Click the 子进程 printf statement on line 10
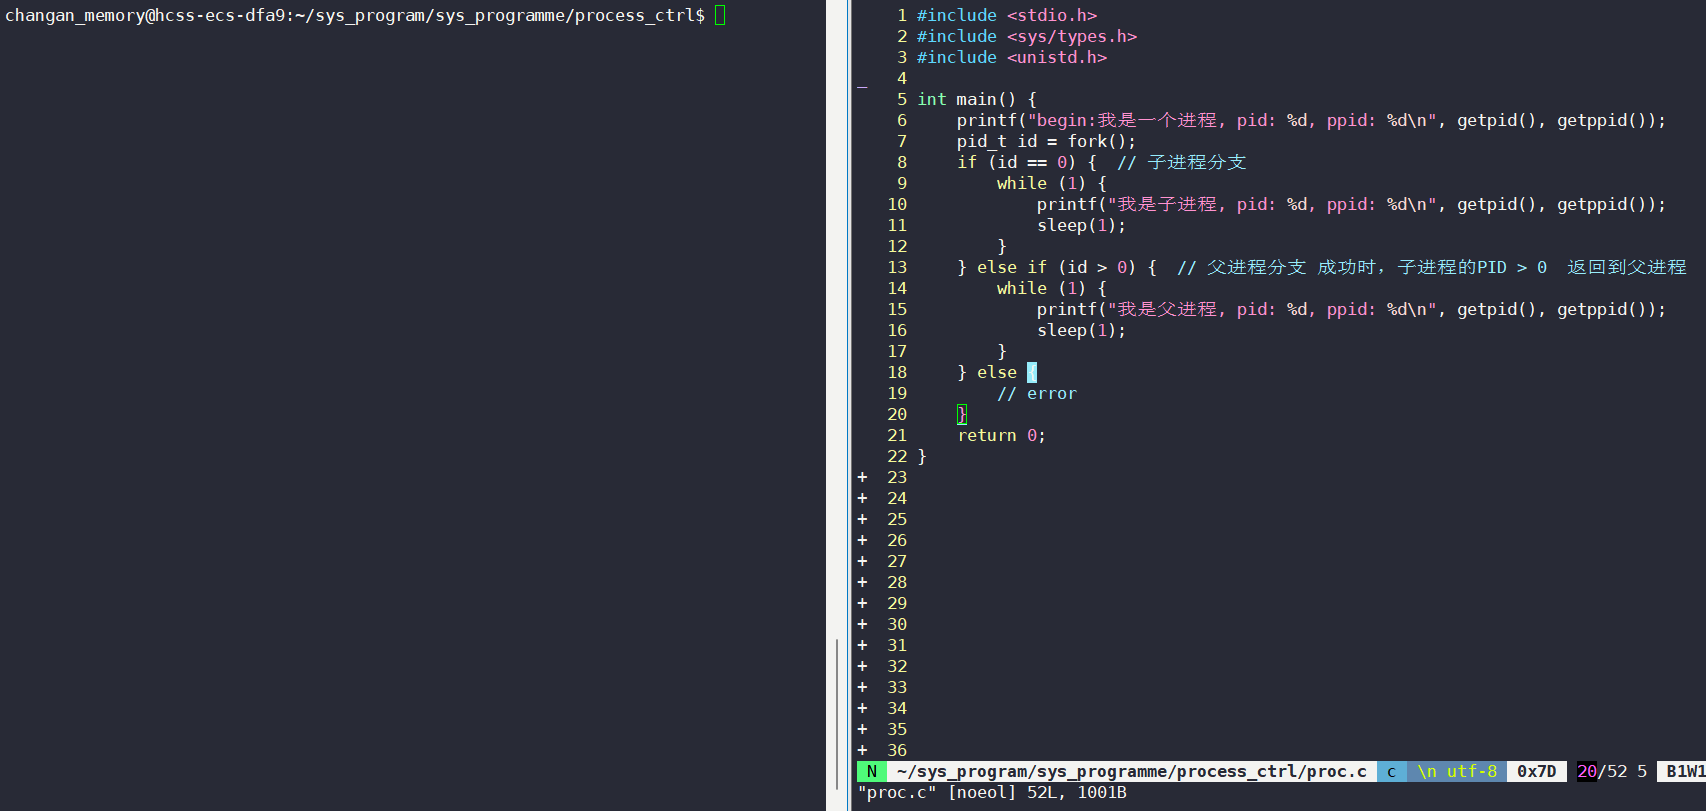The height and width of the screenshot is (811, 1706). click(x=1351, y=204)
